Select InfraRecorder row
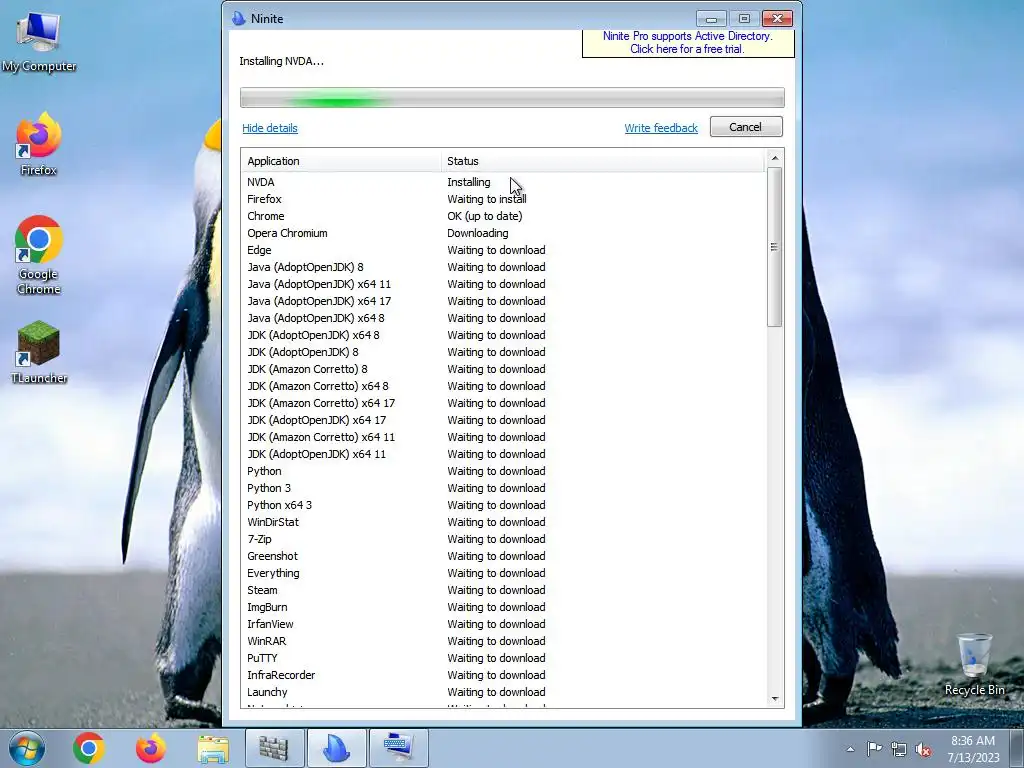Viewport: 1024px width, 768px height. point(503,675)
